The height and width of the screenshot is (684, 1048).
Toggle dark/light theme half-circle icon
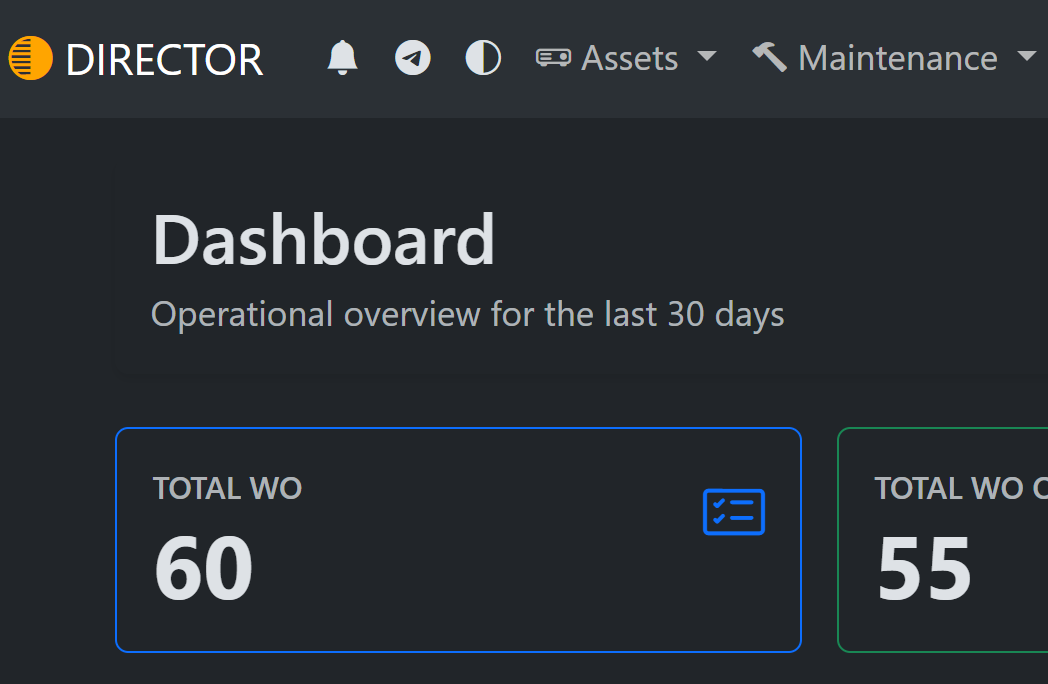click(x=483, y=58)
